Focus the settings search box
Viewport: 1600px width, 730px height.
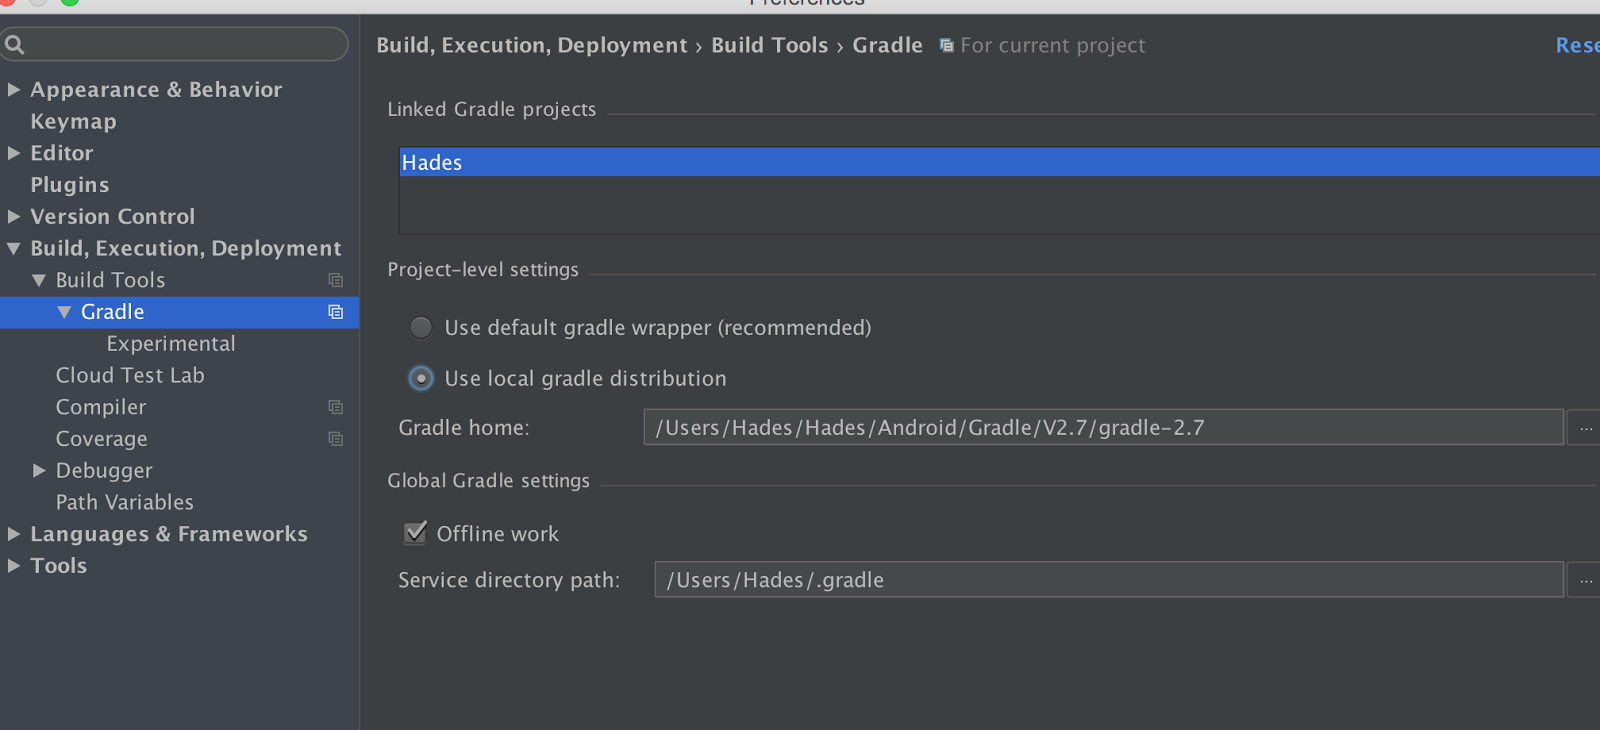coord(175,44)
